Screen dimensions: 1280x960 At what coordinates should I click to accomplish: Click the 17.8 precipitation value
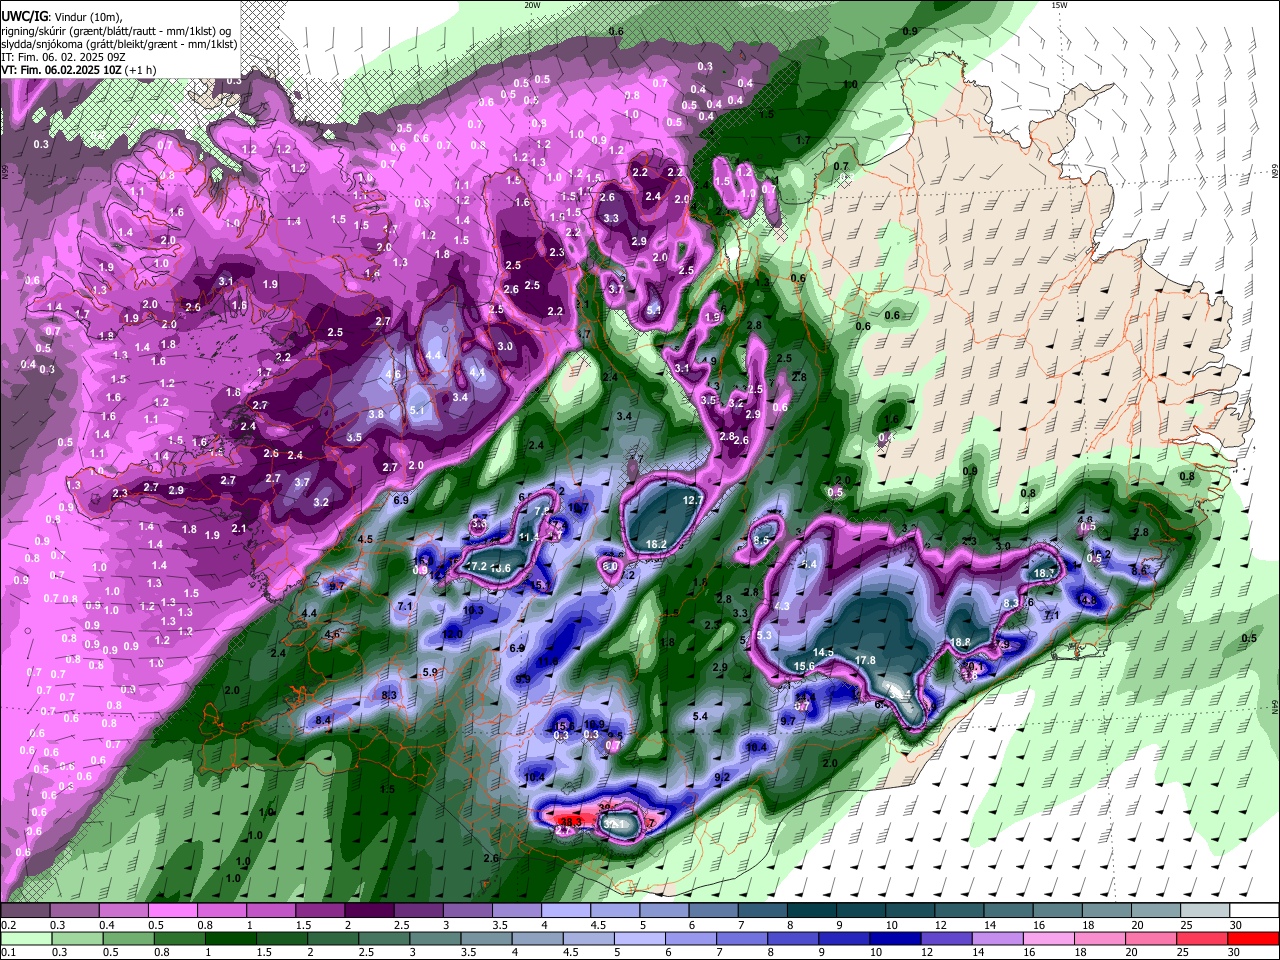coord(866,660)
